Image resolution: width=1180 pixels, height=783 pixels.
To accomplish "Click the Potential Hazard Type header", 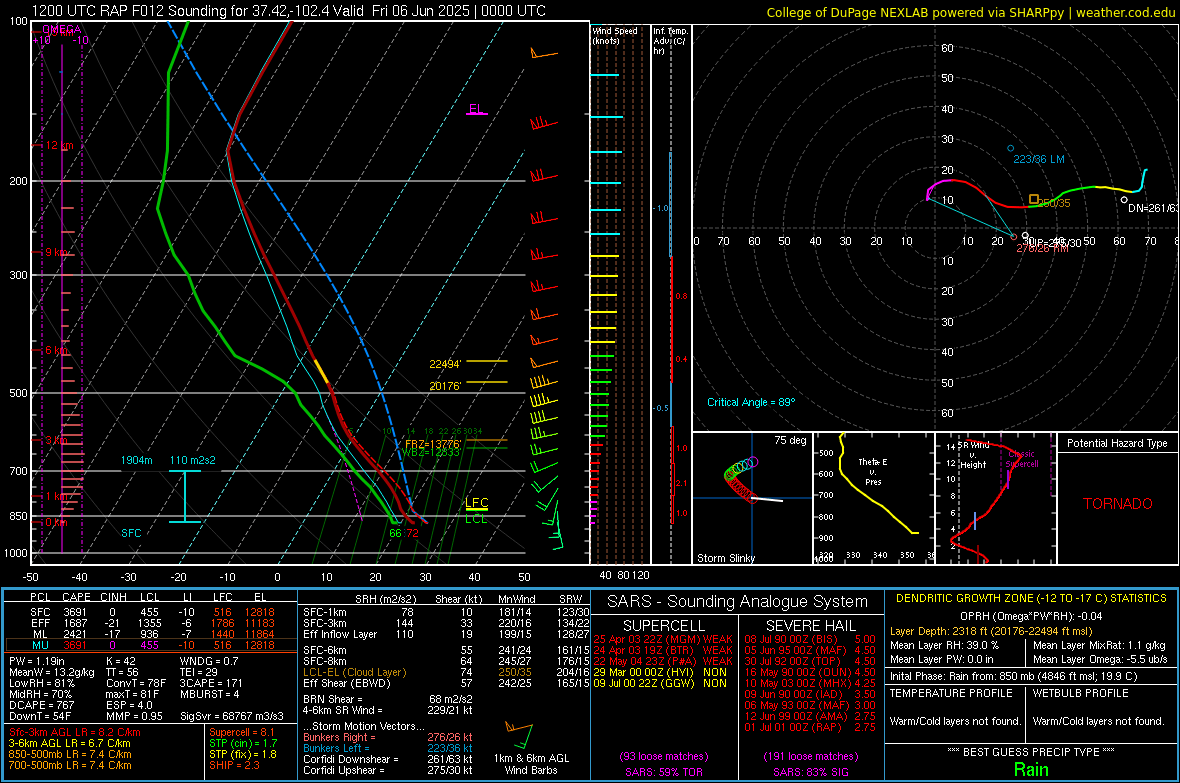I will coord(1117,443).
